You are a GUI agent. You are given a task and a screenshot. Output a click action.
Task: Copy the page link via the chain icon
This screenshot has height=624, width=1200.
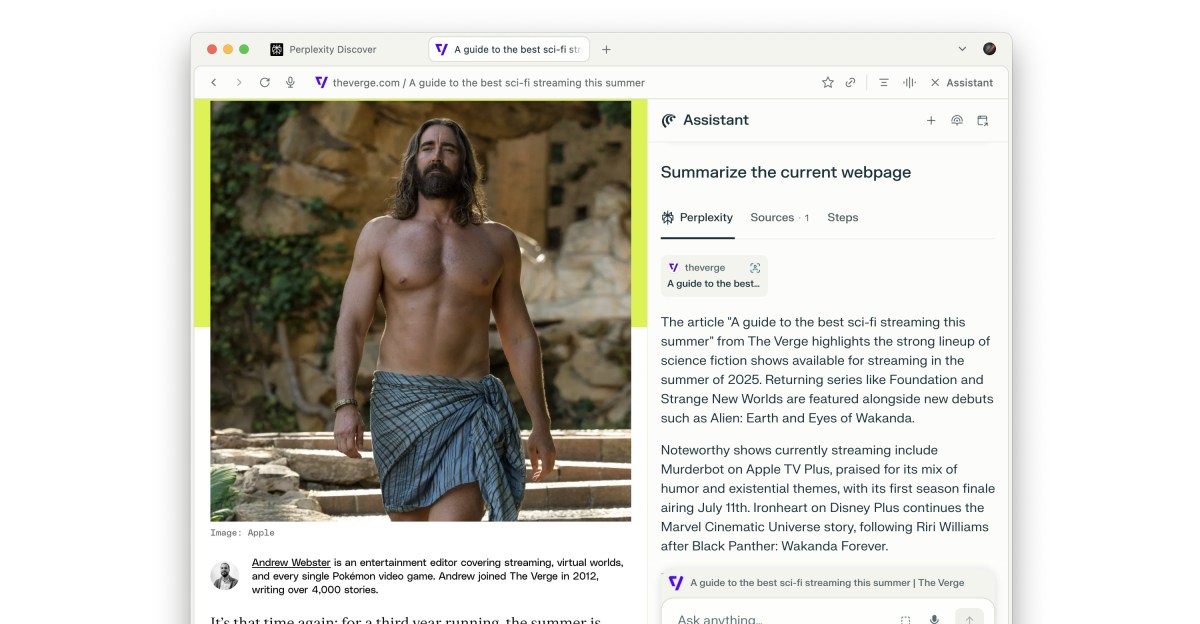tap(850, 83)
